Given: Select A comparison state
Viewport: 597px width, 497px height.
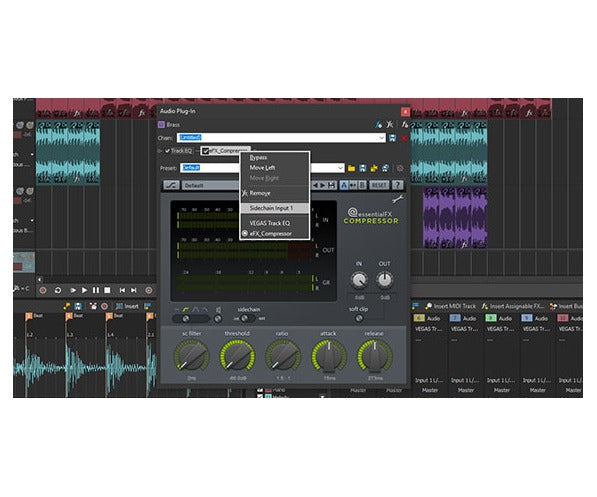Looking at the screenshot, I should click(x=344, y=185).
